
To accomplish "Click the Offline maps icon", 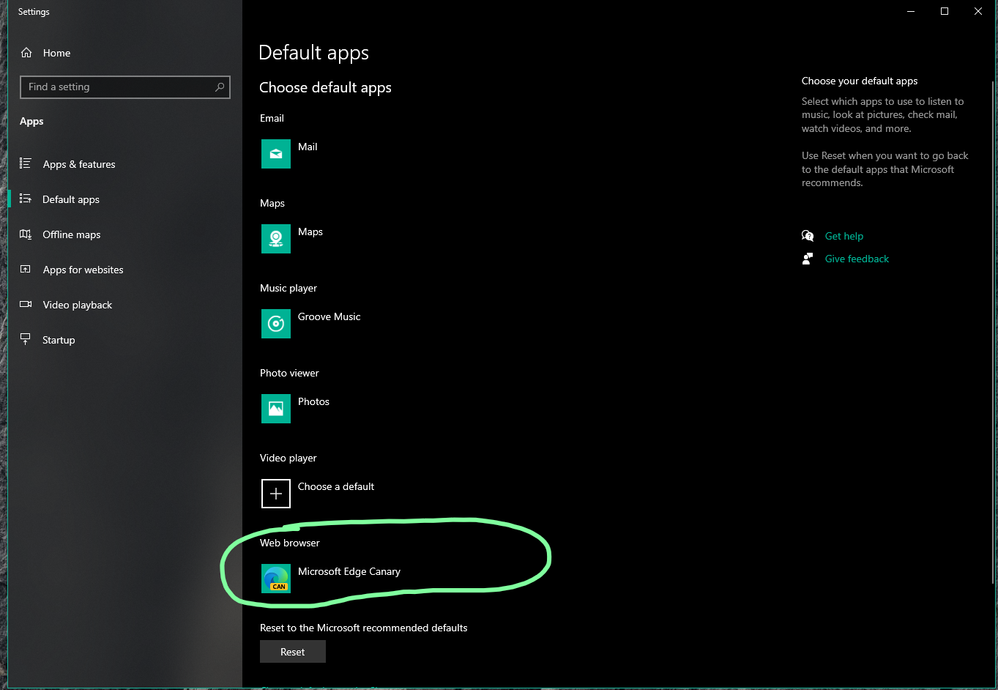I will coord(25,234).
